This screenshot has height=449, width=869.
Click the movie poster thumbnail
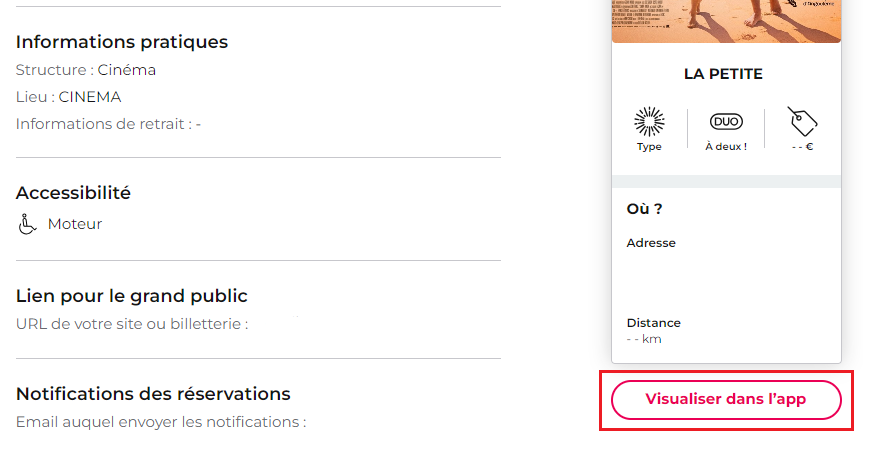pos(726,21)
